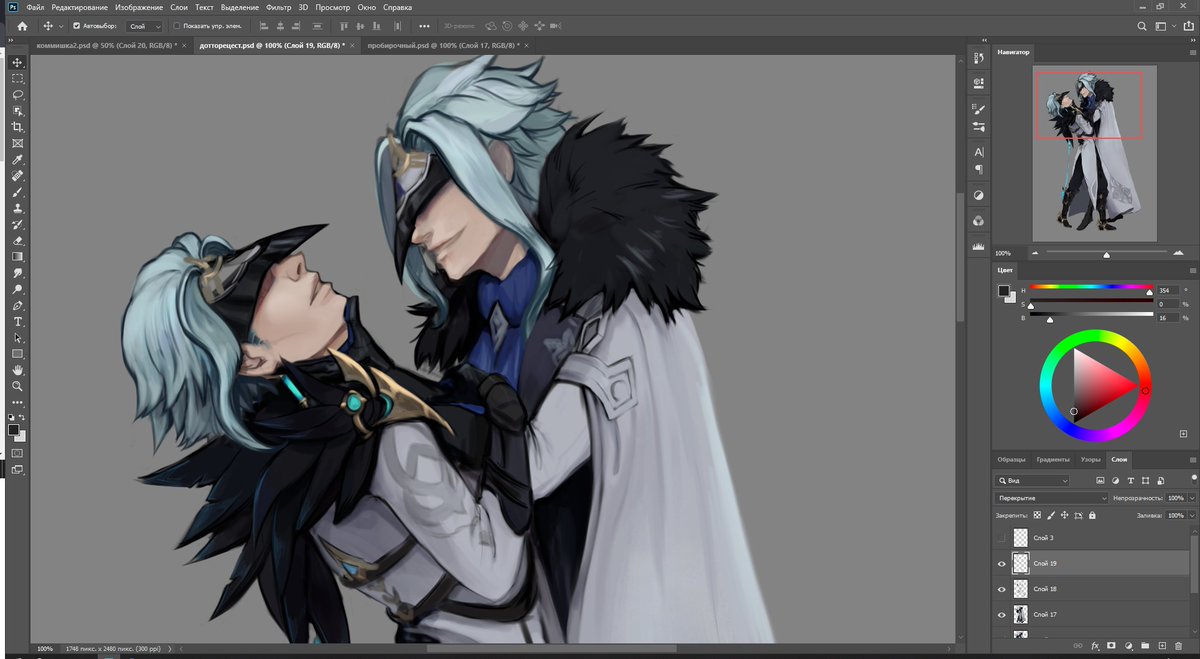Create a new group folder
The width and height of the screenshot is (1200, 659).
pos(1146,646)
